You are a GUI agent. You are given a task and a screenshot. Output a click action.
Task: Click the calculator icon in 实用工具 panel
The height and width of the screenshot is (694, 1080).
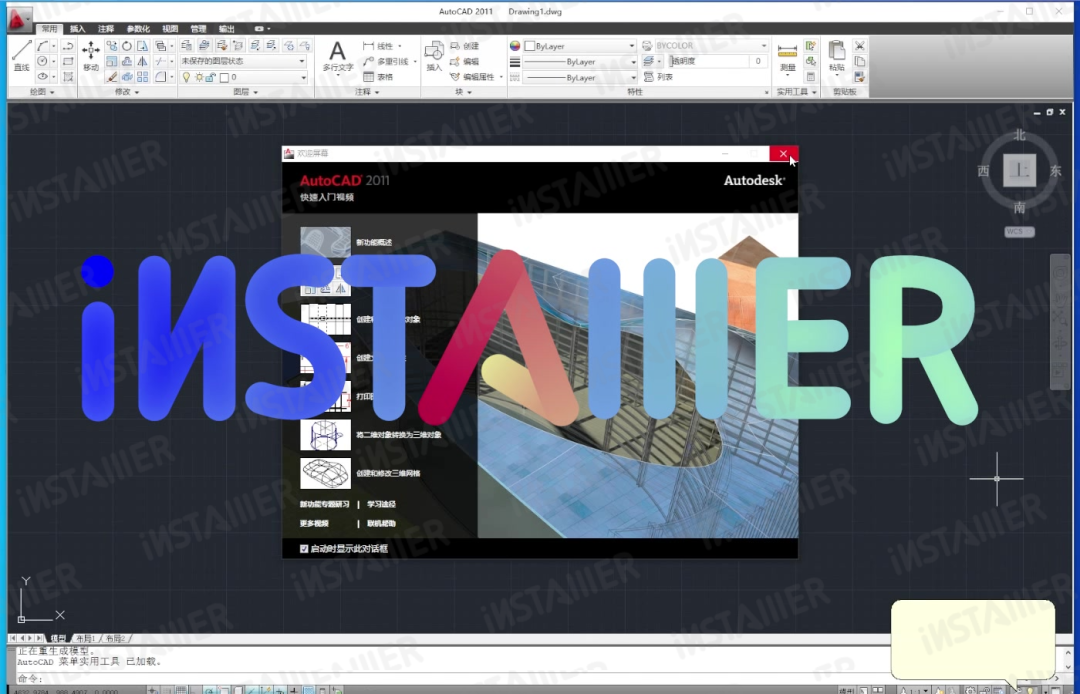811,77
